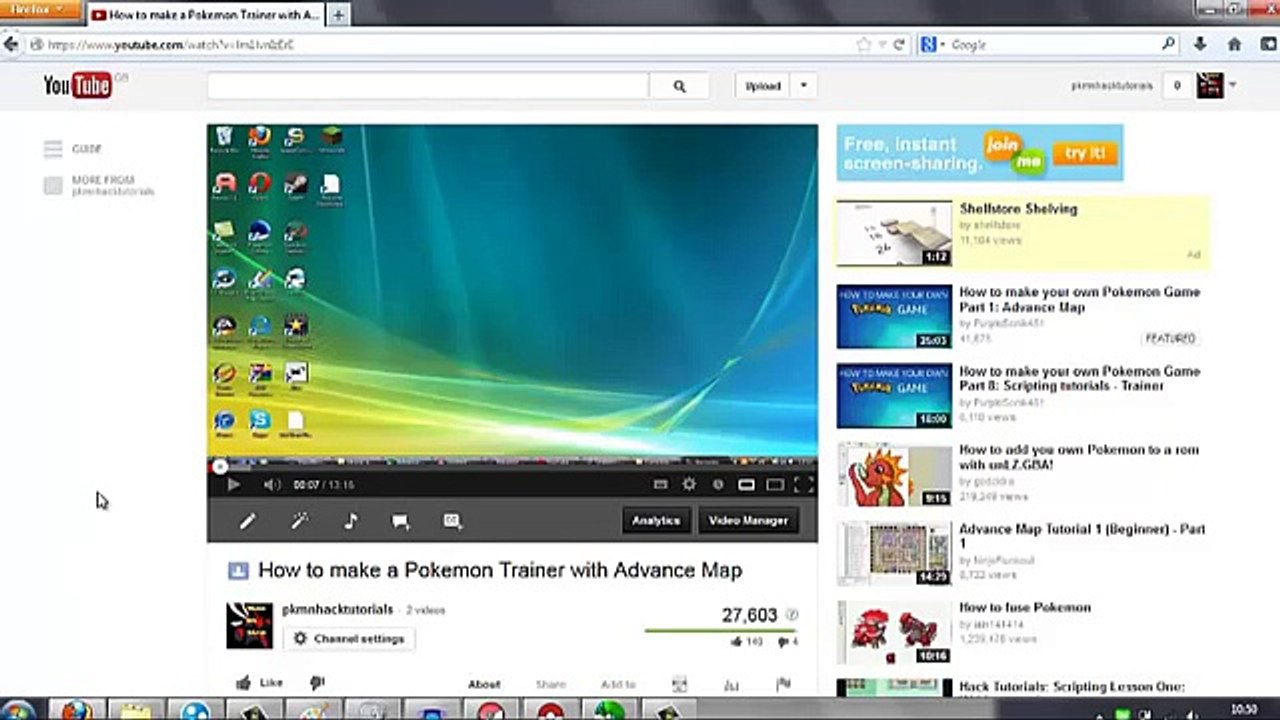Viewport: 1280px width, 720px height.
Task: Open the Share tab below the video
Action: (551, 684)
